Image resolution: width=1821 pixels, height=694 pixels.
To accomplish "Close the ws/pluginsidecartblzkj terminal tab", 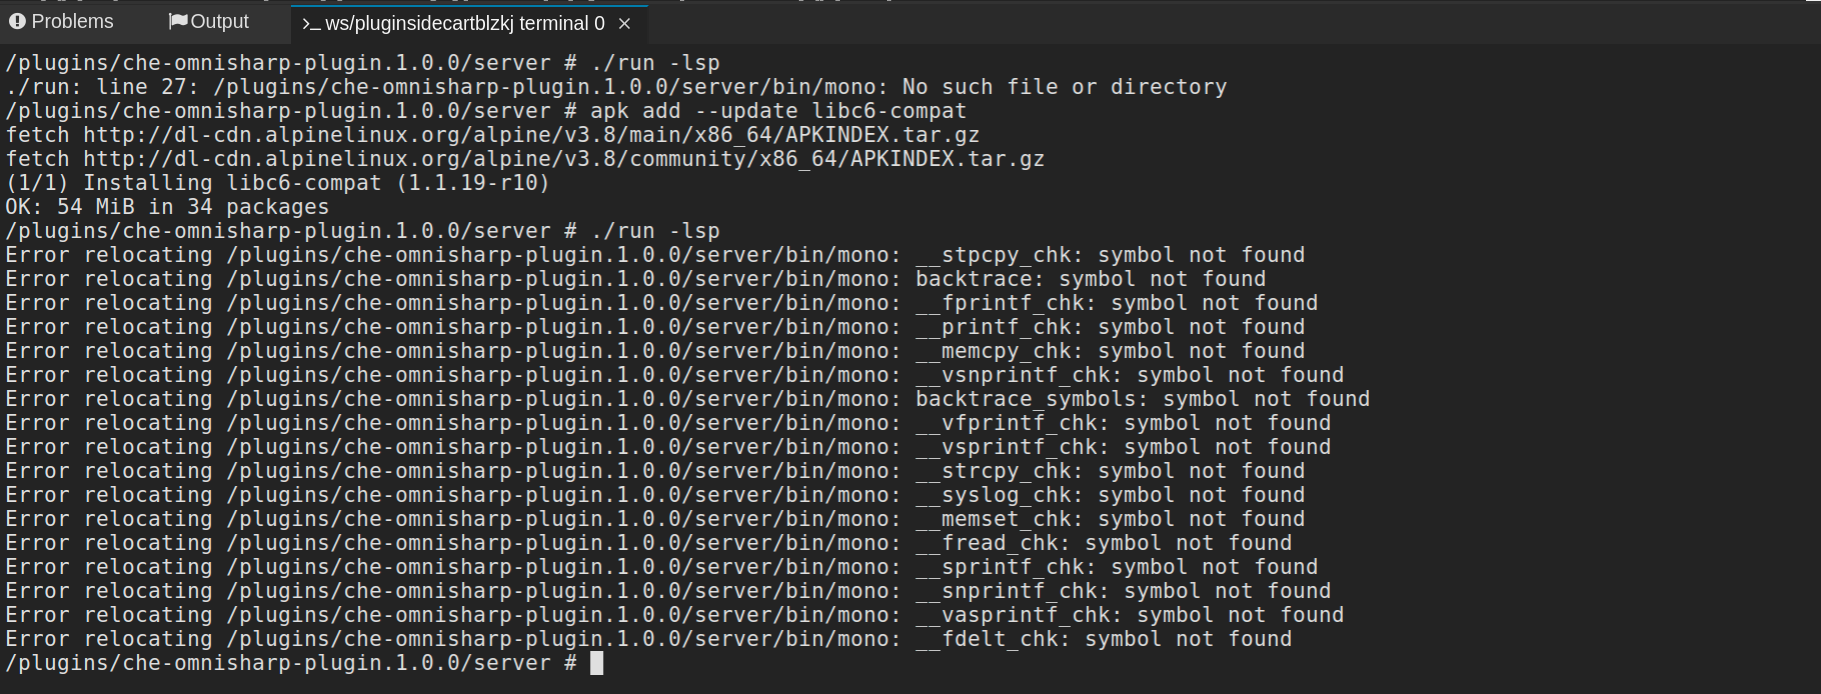I will click(x=625, y=23).
